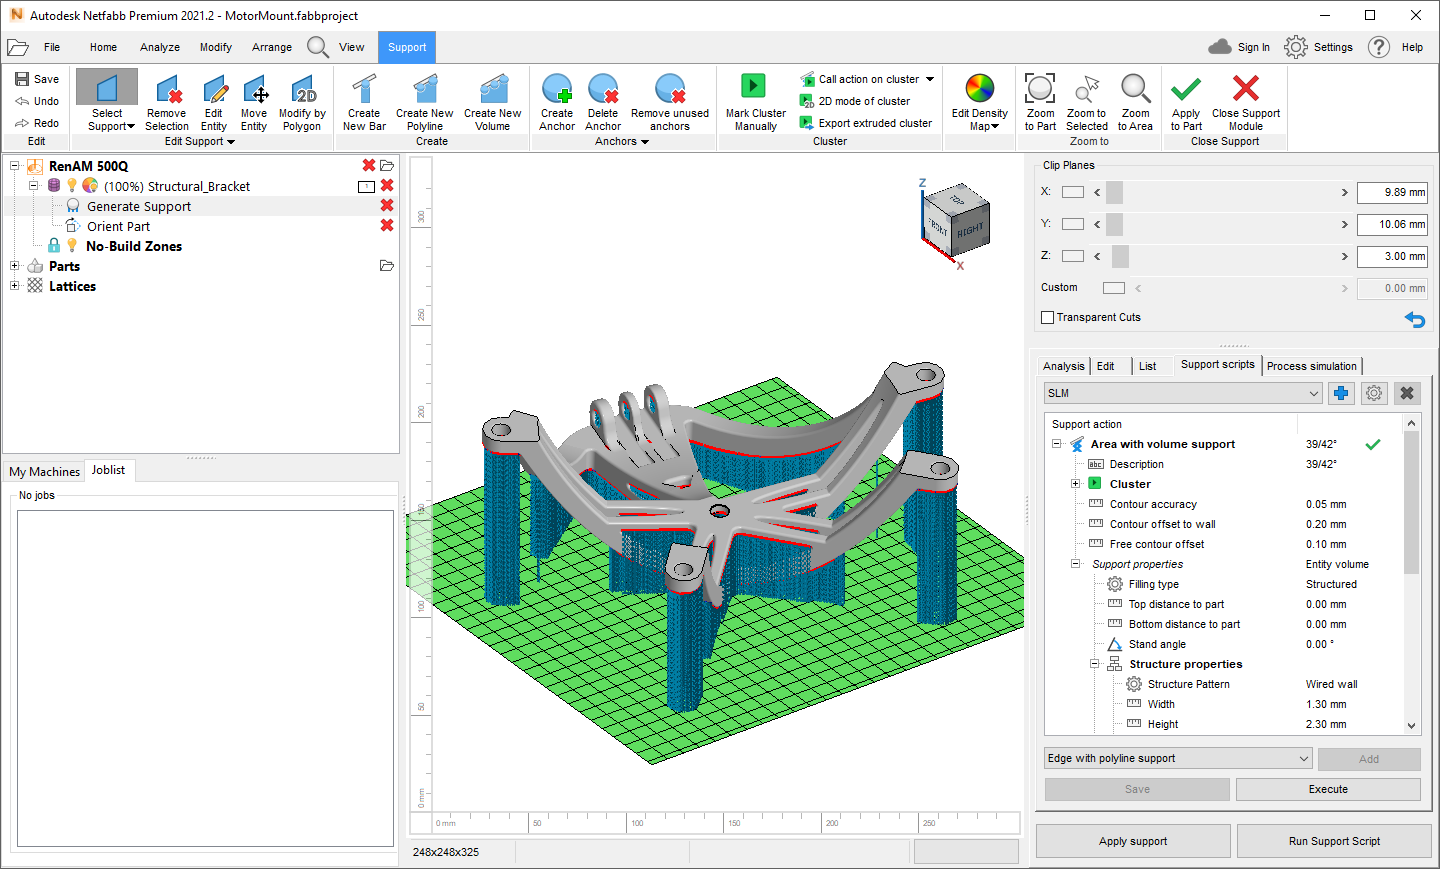Click Remove Selection tool
The image size is (1440, 869).
click(x=166, y=101)
